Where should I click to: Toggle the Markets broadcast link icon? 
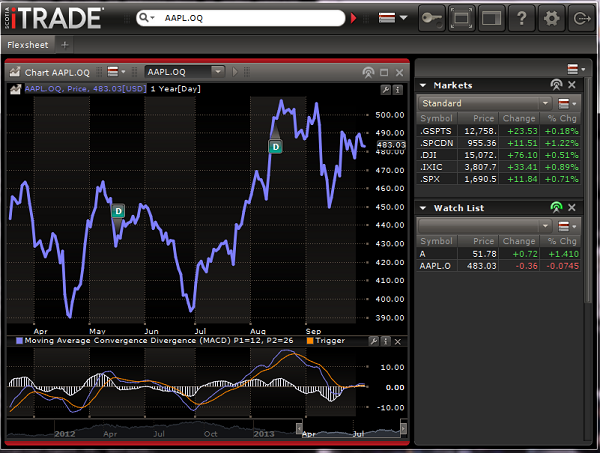coord(556,85)
